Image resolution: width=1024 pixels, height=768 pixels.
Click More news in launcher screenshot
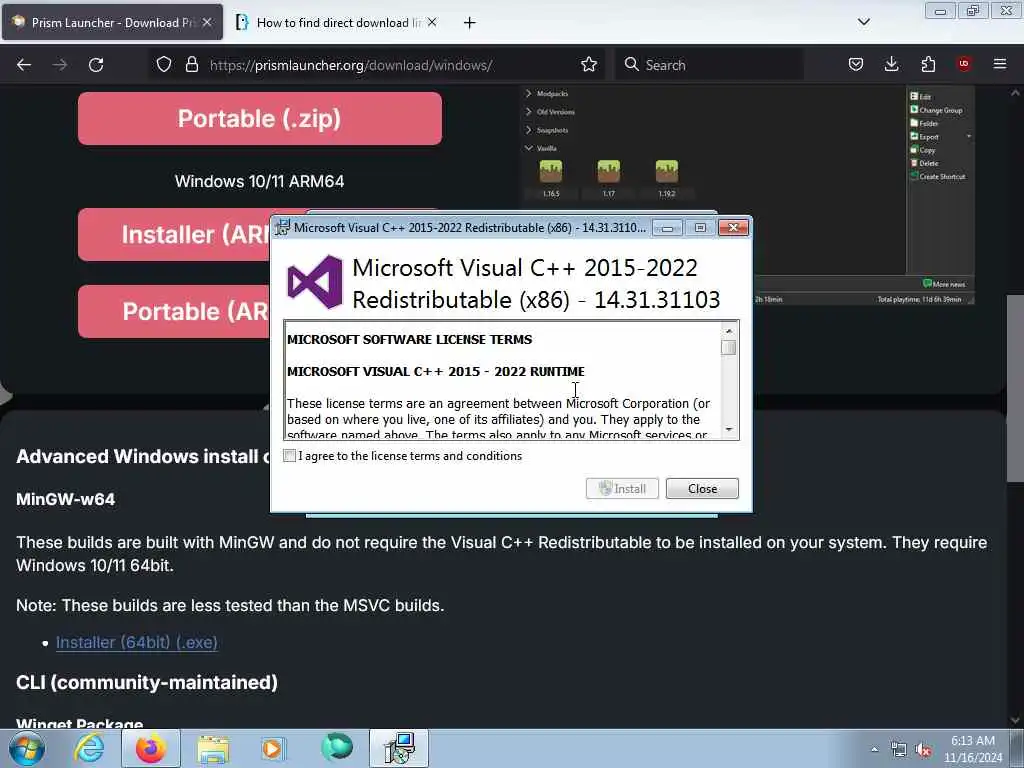tap(944, 284)
